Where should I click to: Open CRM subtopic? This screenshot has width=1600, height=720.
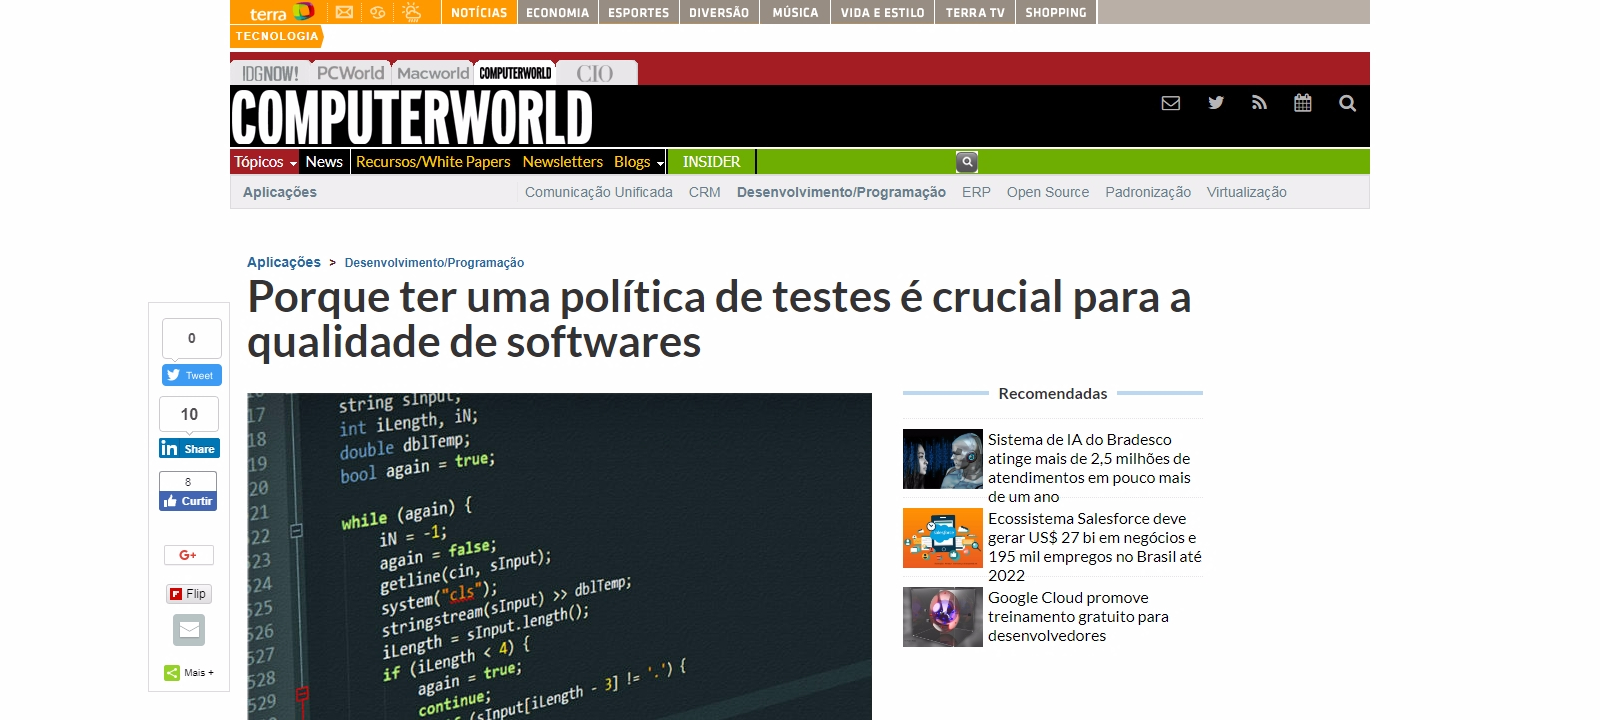pyautogui.click(x=704, y=192)
